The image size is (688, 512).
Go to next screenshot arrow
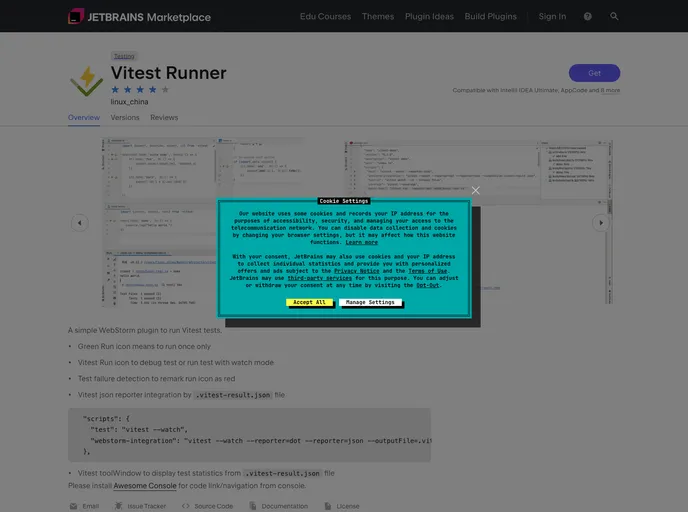601,223
